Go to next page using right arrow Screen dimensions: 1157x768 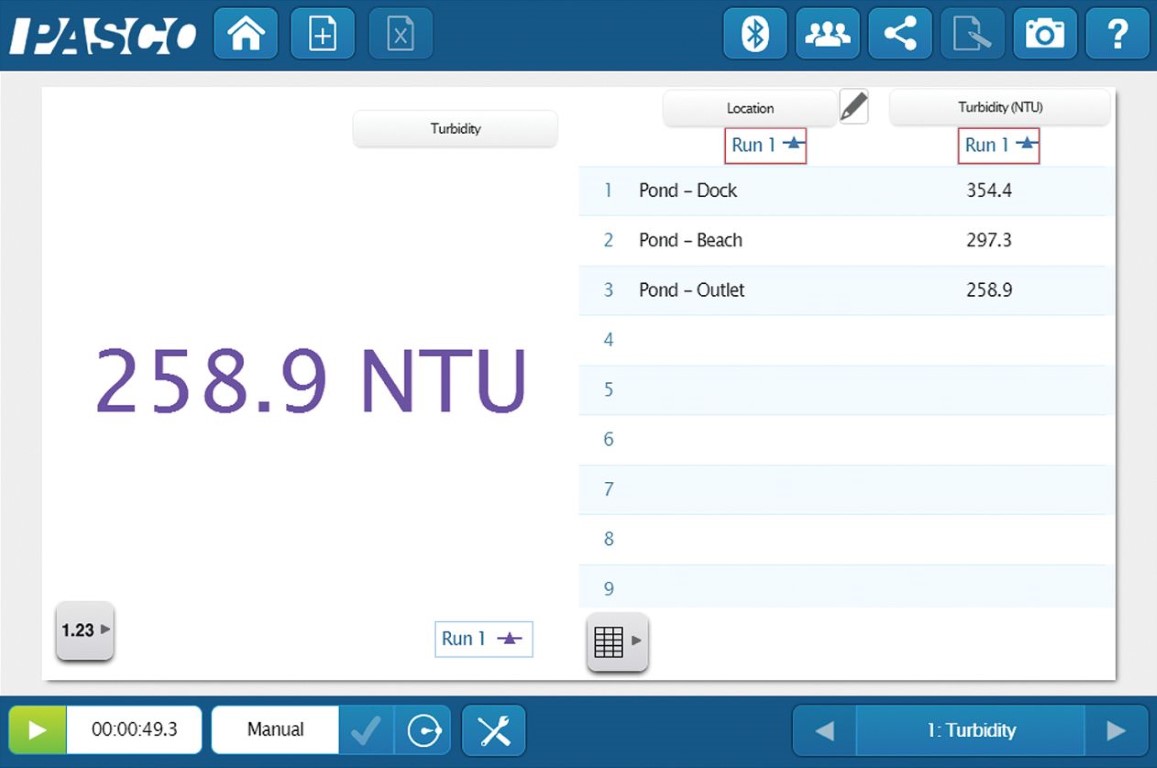(x=1116, y=731)
